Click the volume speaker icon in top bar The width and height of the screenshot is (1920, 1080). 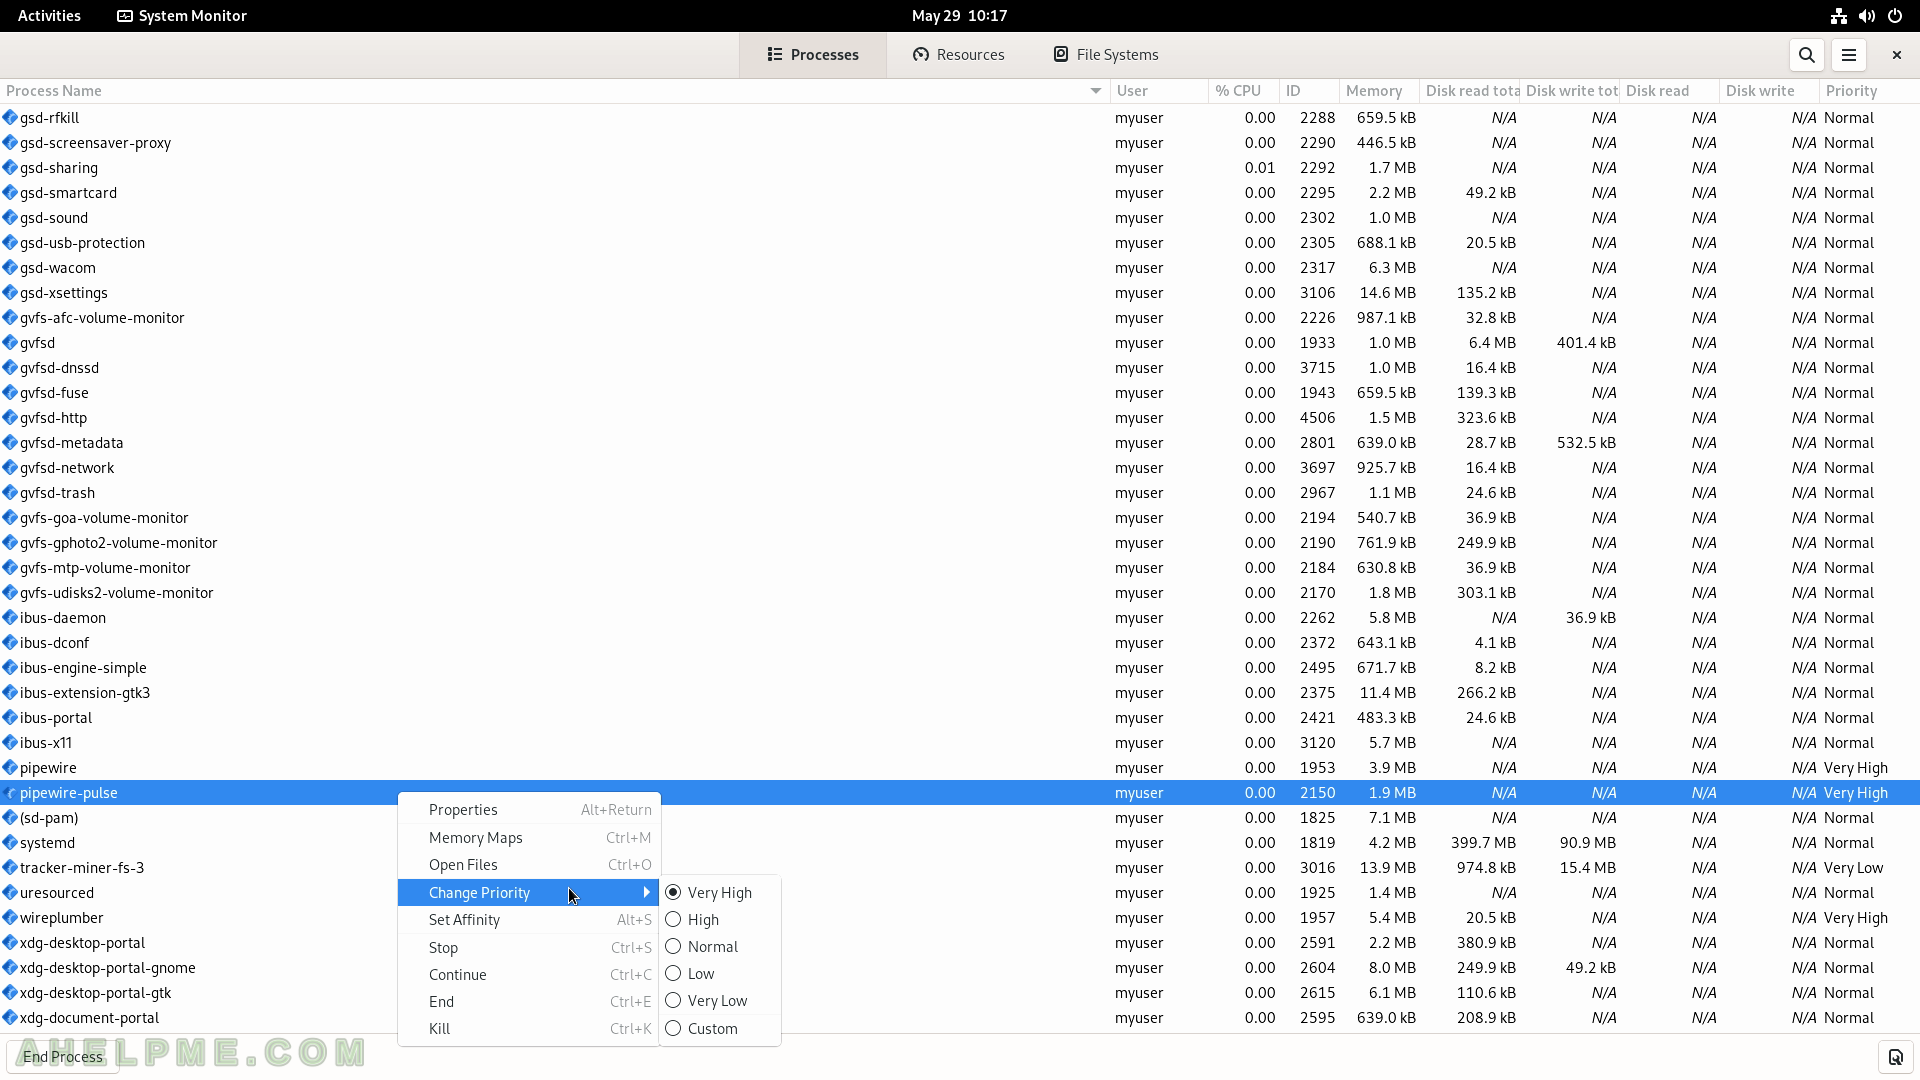tap(1866, 16)
